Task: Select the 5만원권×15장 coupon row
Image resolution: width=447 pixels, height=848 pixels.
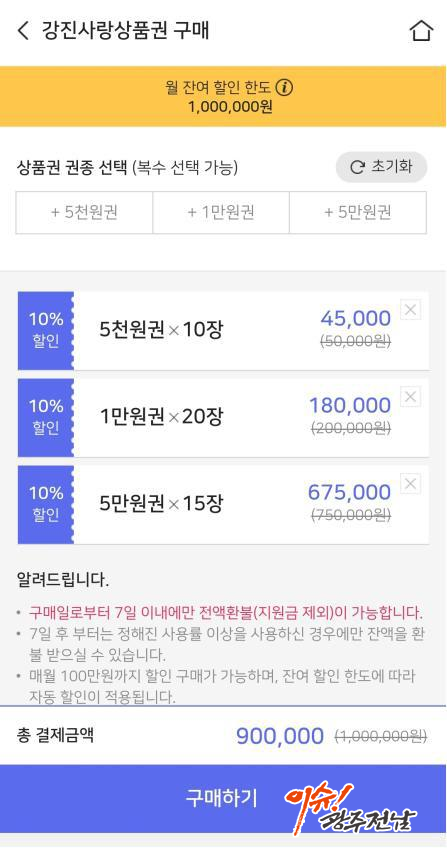Action: point(223,505)
